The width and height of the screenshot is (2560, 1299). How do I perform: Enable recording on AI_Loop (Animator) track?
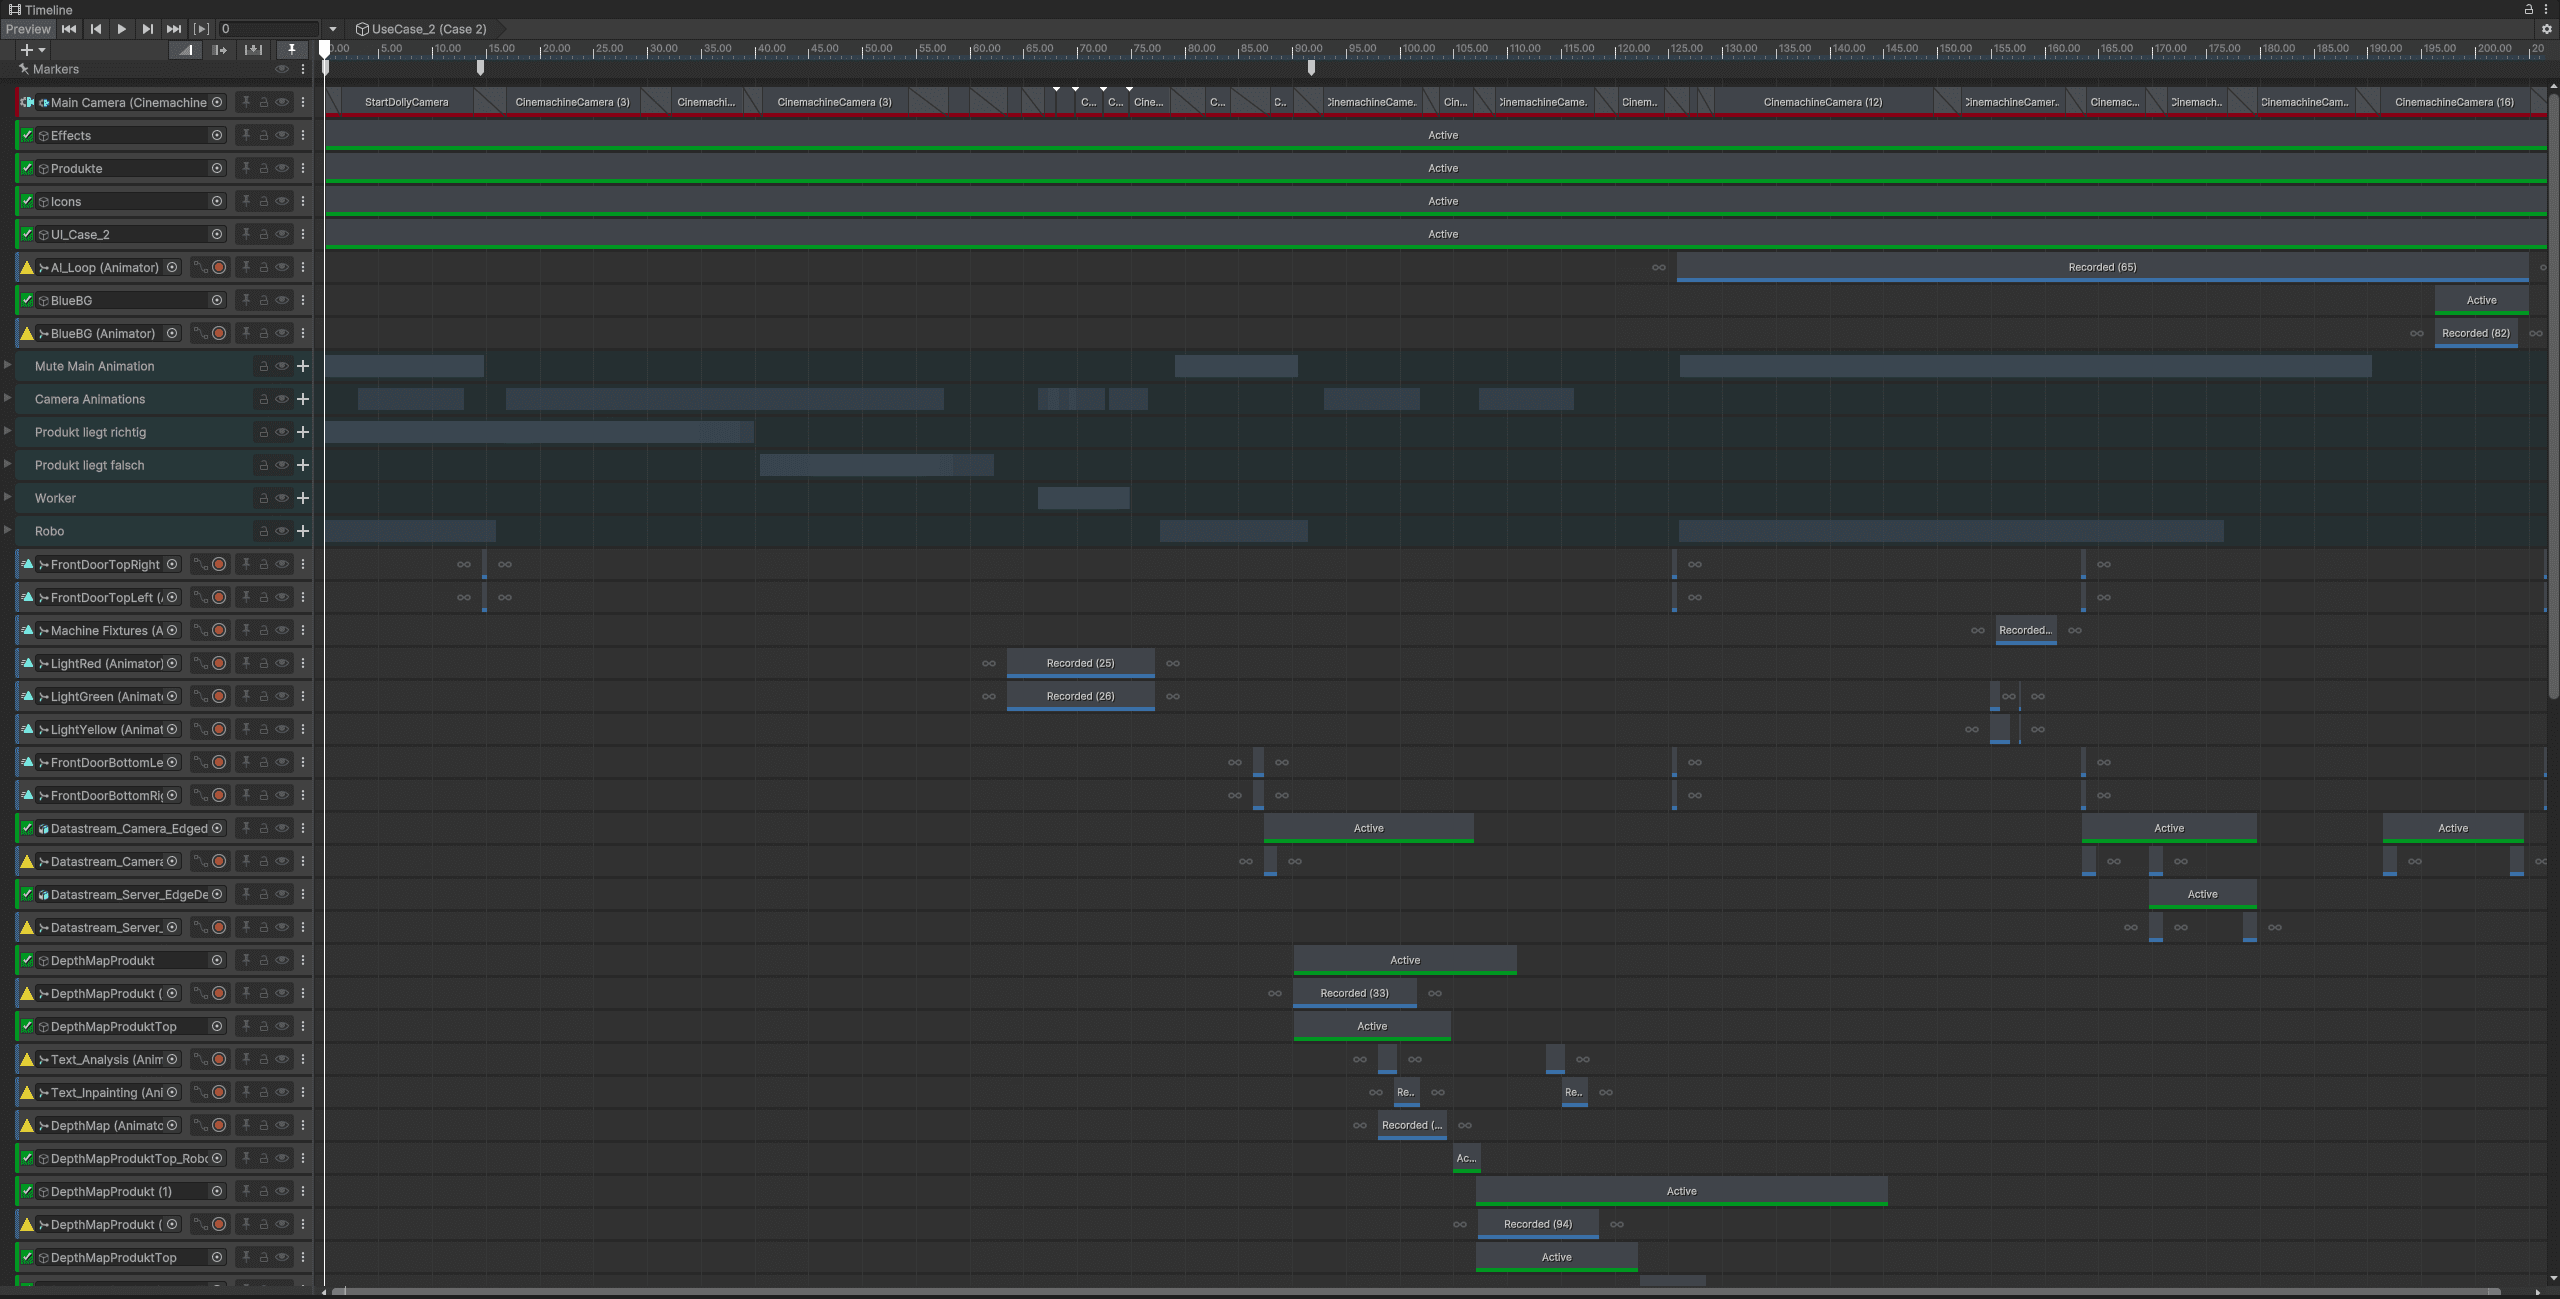(219, 267)
